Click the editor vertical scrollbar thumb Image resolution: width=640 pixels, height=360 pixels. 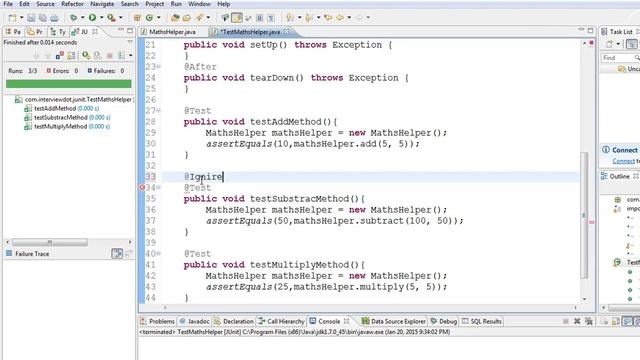click(584, 215)
